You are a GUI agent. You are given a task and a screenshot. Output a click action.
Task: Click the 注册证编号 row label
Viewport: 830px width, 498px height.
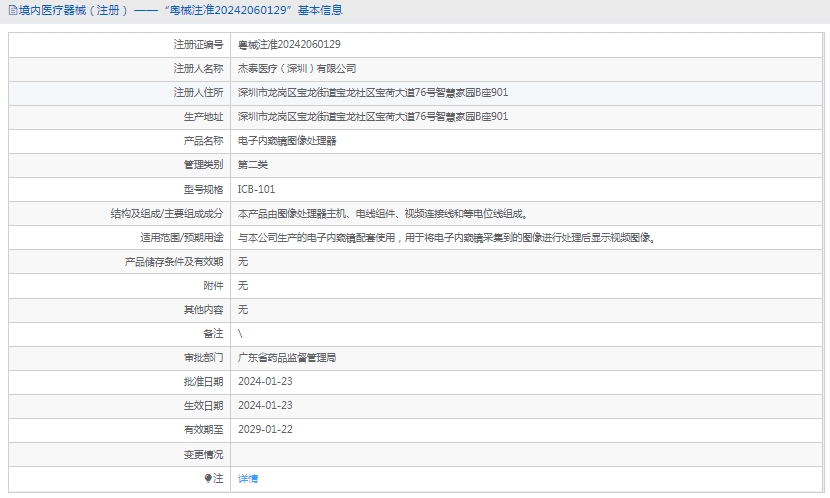[198, 45]
